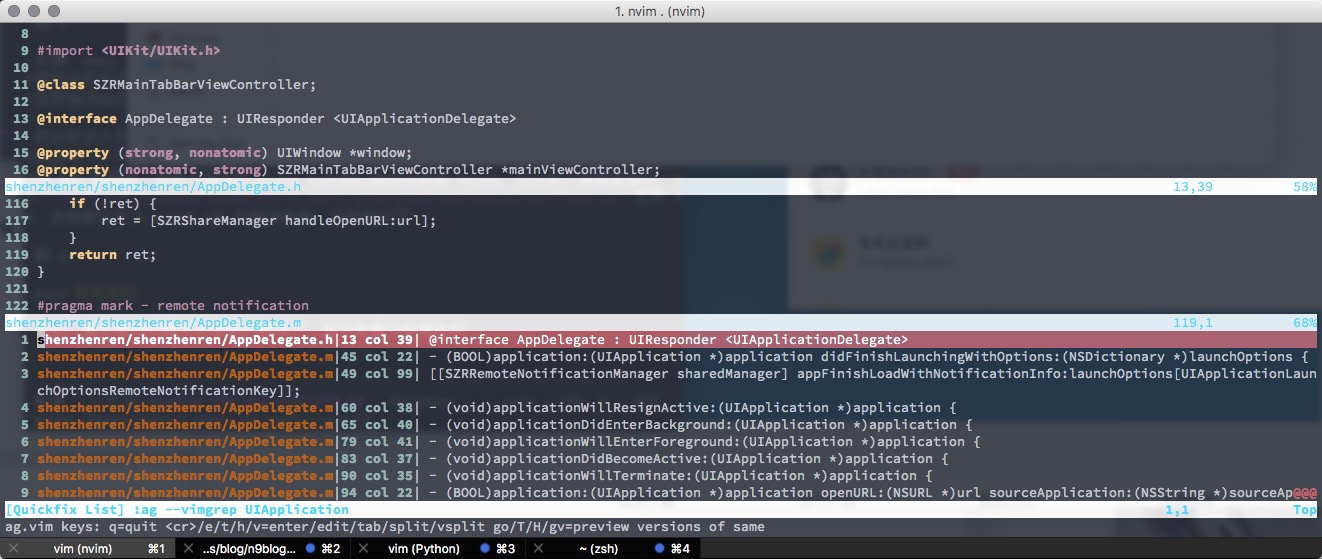Select quickfix entry 9 openURL sourceApplication
This screenshot has width=1322, height=559.
(661, 493)
